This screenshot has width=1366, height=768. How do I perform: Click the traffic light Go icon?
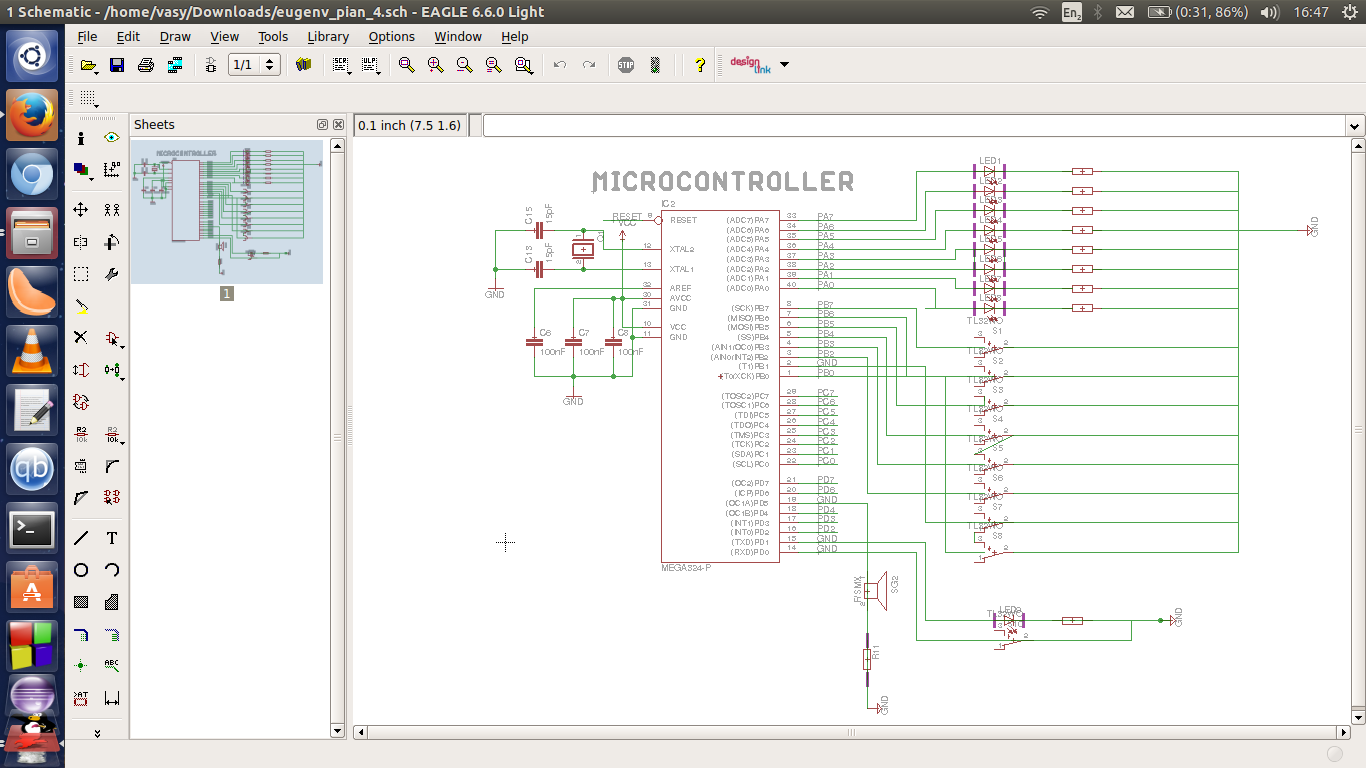(655, 65)
